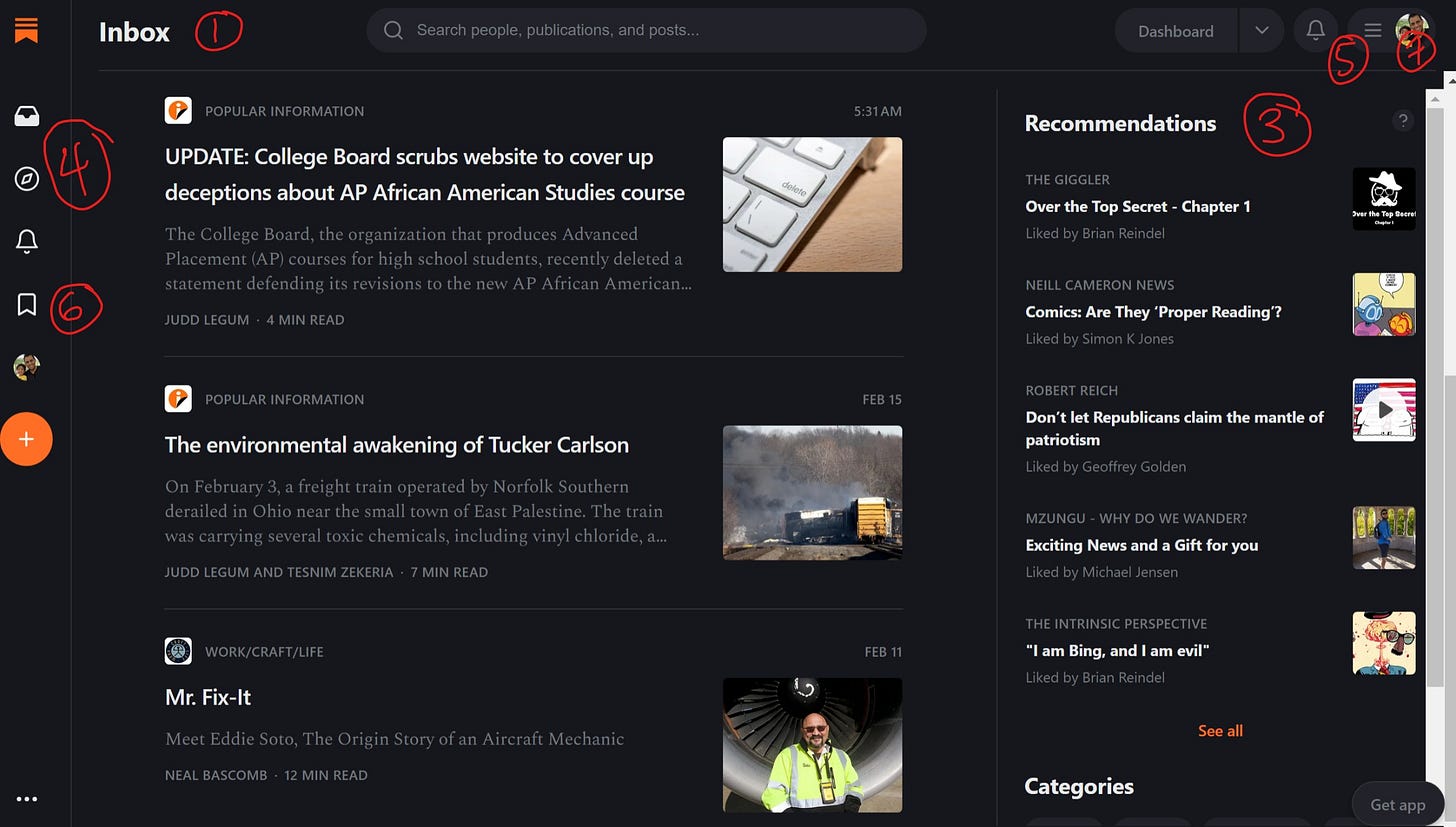Image resolution: width=1456 pixels, height=827 pixels.
Task: Click Liked by Michael Jensen text
Action: 1101,572
